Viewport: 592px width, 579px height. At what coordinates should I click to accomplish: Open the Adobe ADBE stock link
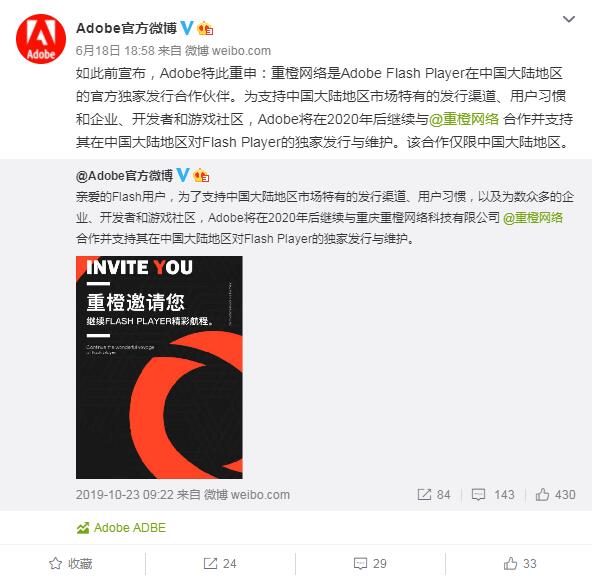pos(121,528)
